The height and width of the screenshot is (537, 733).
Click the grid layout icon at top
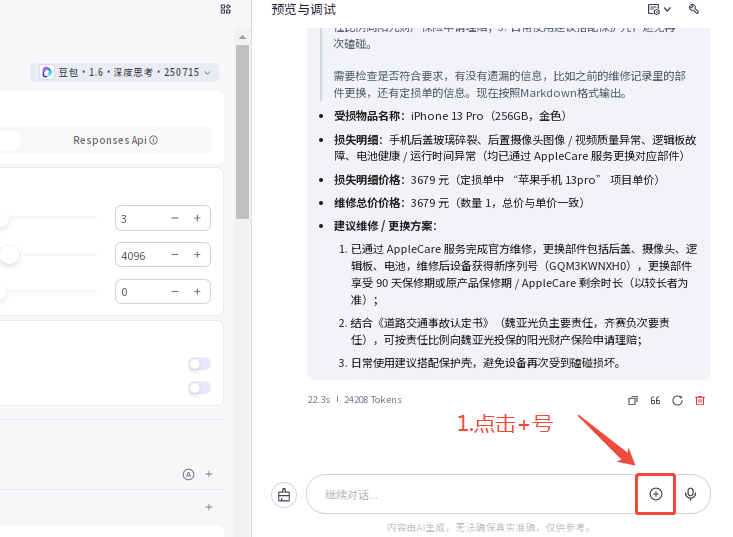[226, 9]
